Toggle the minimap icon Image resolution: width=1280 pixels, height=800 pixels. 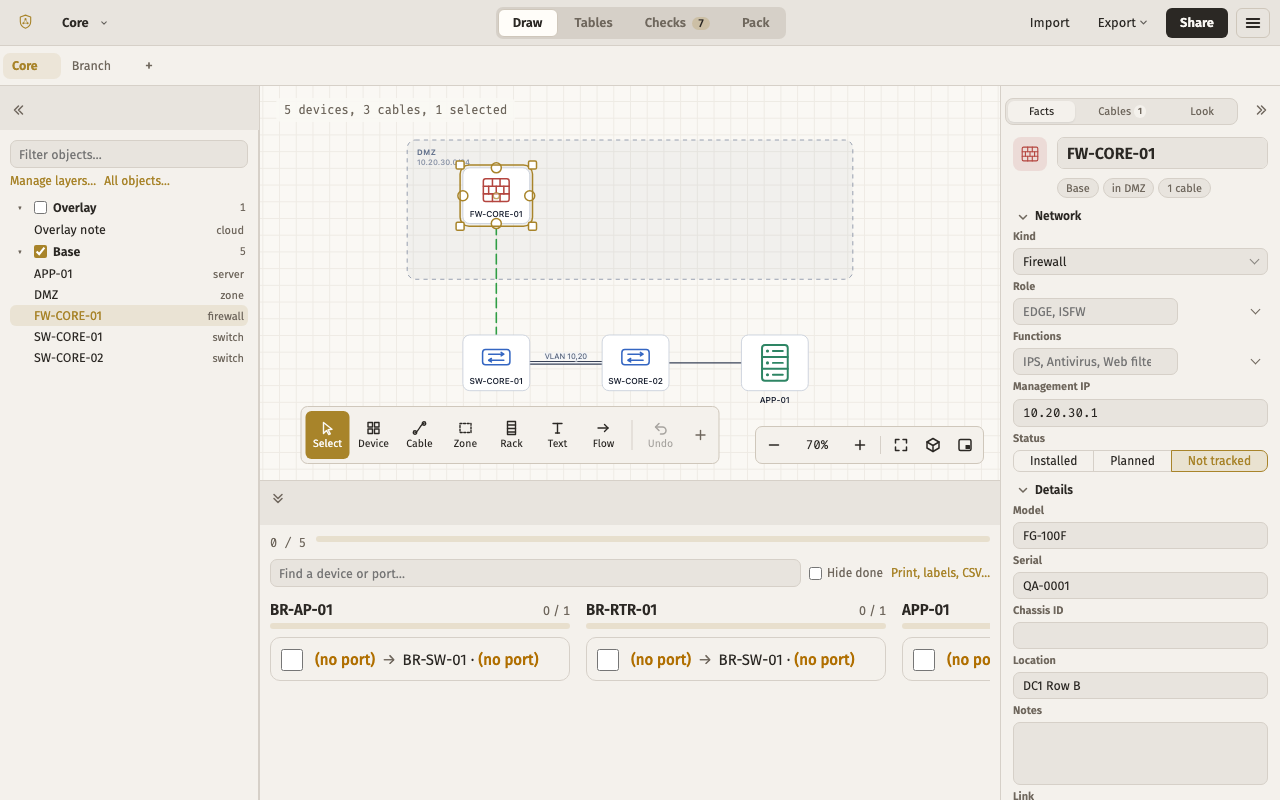[x=965, y=445]
